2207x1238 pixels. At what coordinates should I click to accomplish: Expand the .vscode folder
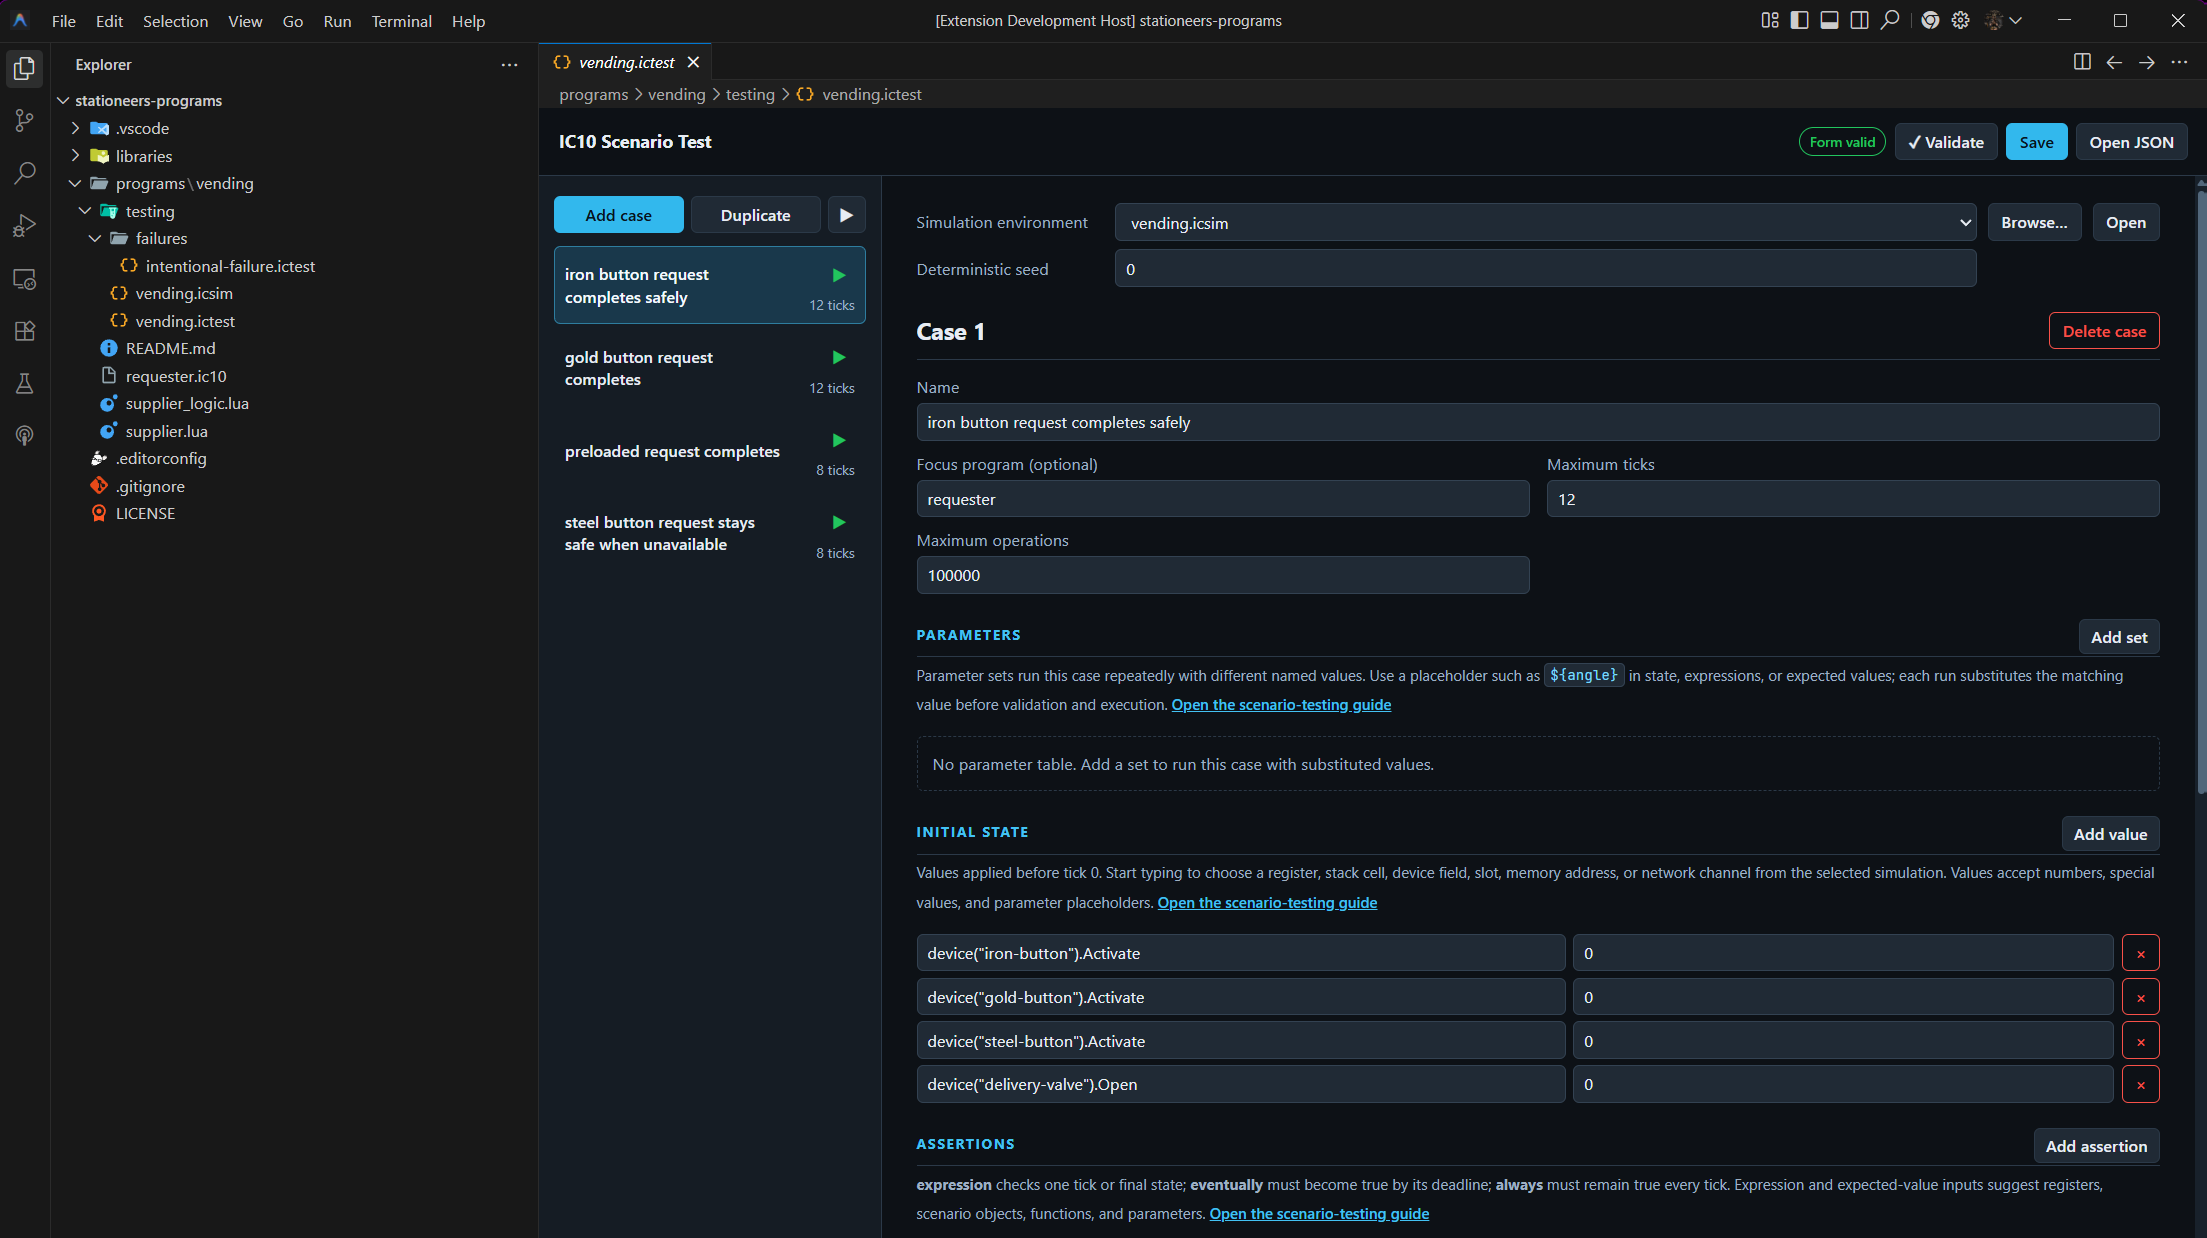[x=75, y=128]
